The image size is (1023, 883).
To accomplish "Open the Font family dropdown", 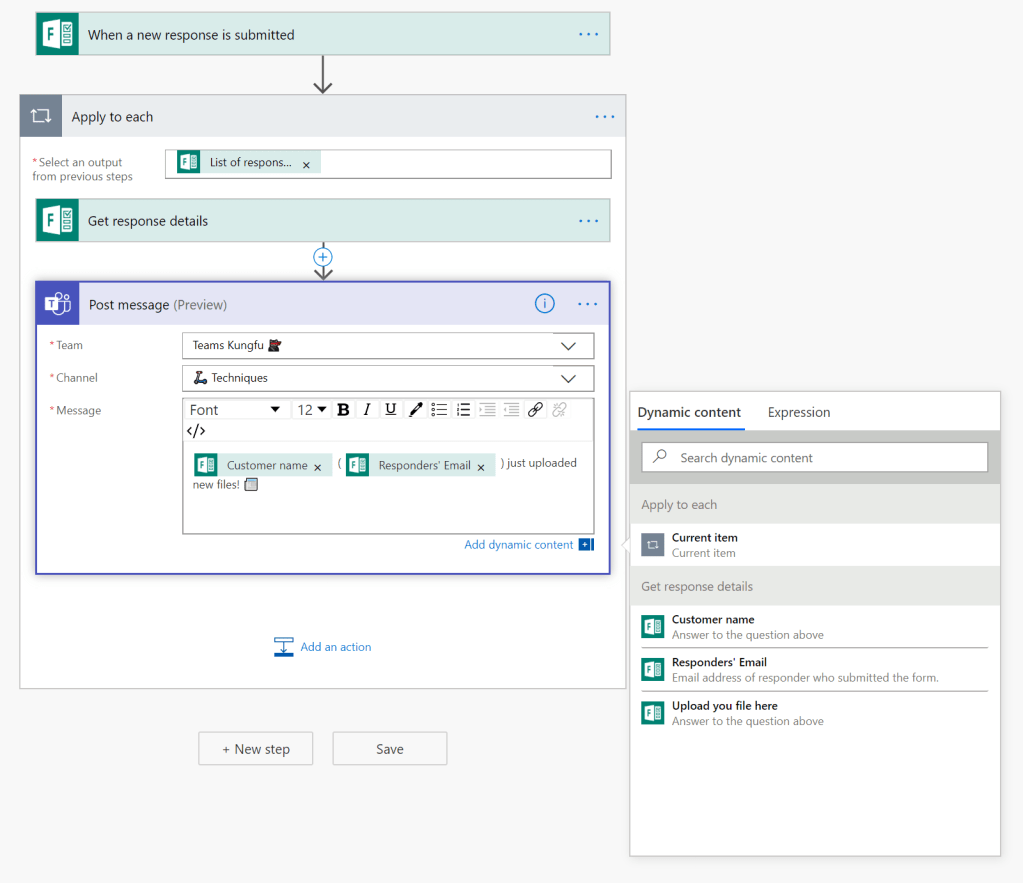I will pyautogui.click(x=236, y=409).
